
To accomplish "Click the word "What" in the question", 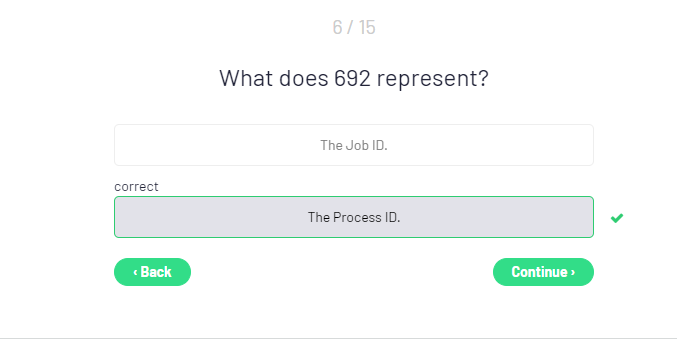I will tap(246, 78).
